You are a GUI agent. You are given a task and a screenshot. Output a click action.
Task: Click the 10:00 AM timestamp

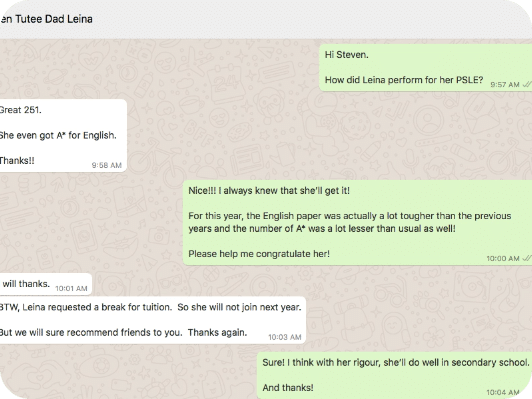(503, 259)
